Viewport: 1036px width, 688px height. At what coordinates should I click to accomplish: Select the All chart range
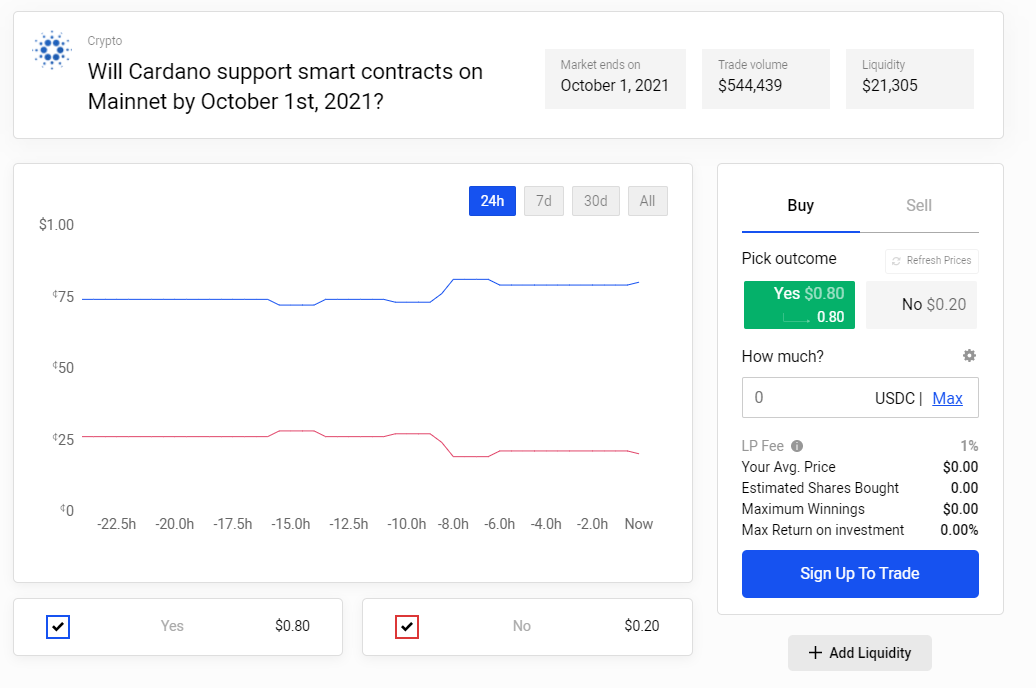click(x=648, y=201)
